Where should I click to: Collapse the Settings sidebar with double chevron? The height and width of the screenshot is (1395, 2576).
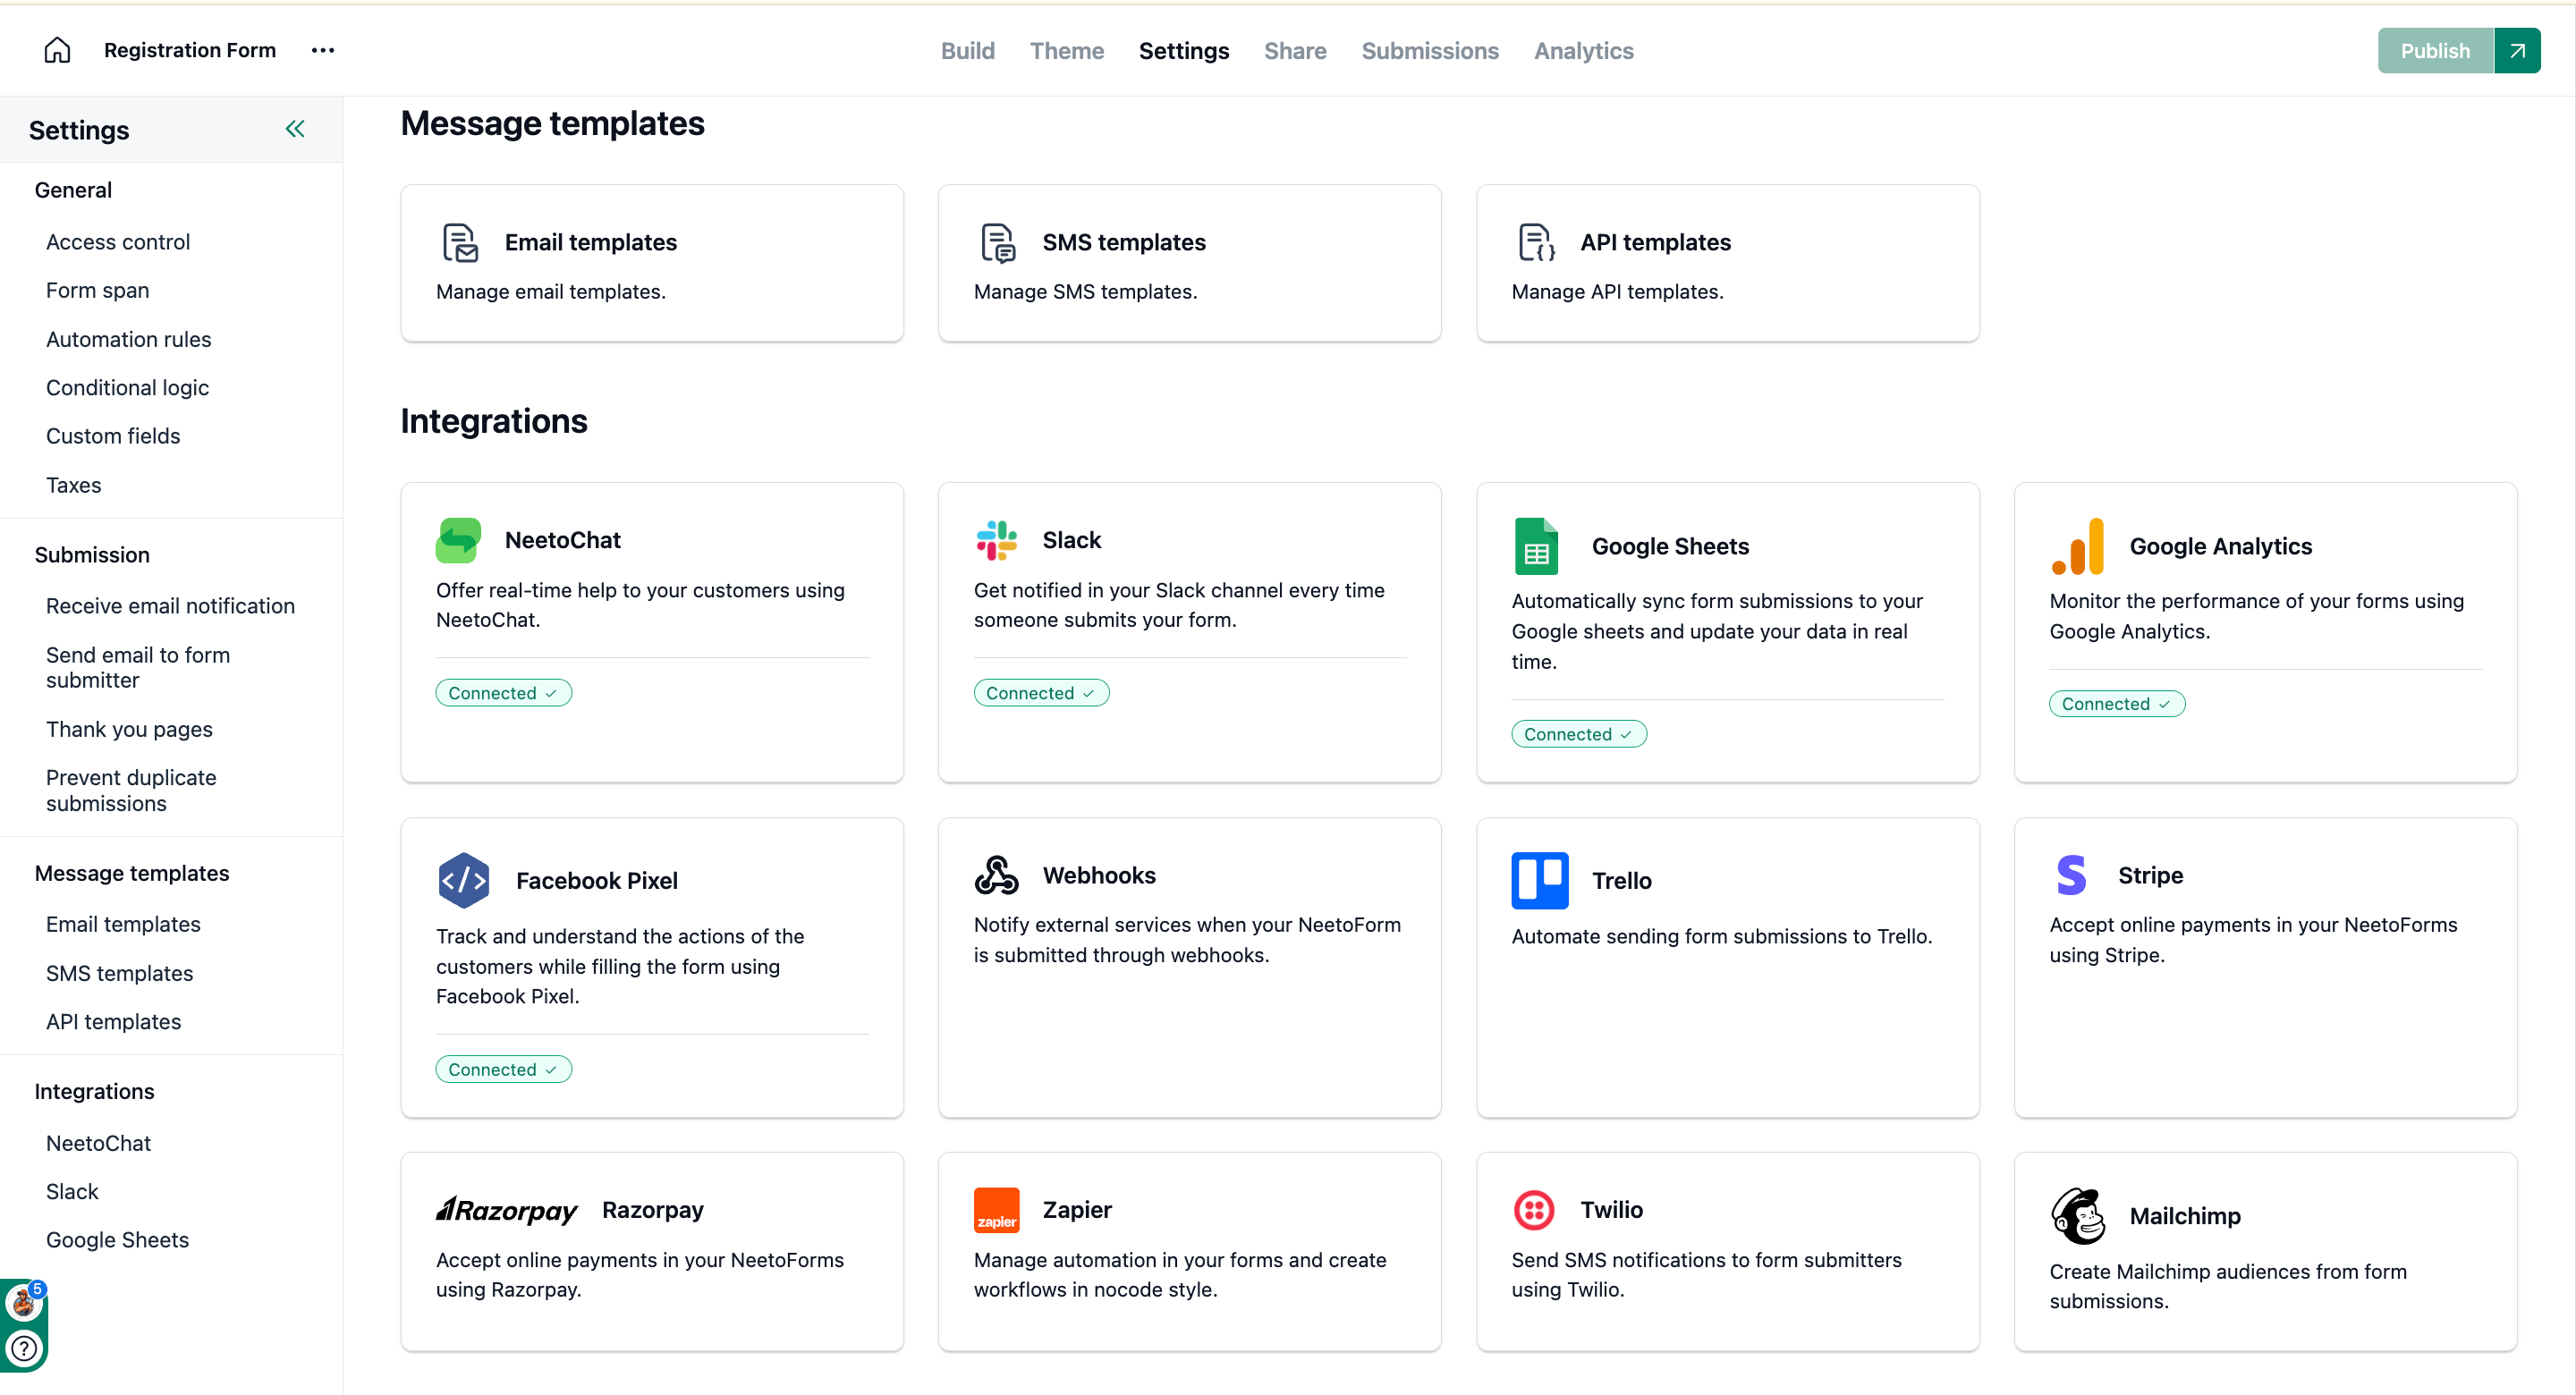[295, 129]
